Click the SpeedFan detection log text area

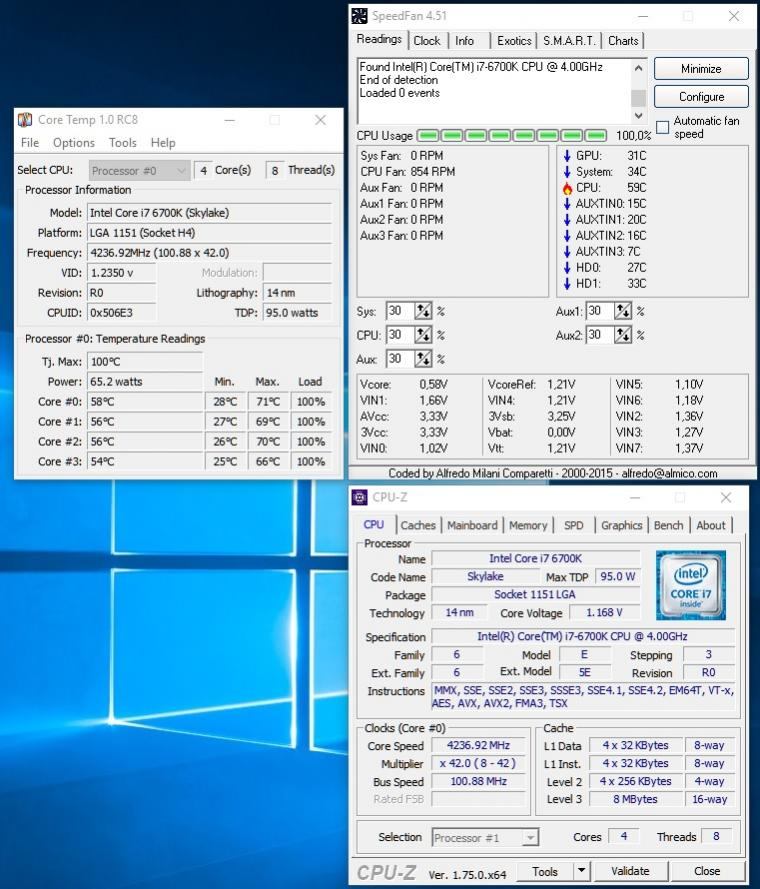click(x=494, y=91)
